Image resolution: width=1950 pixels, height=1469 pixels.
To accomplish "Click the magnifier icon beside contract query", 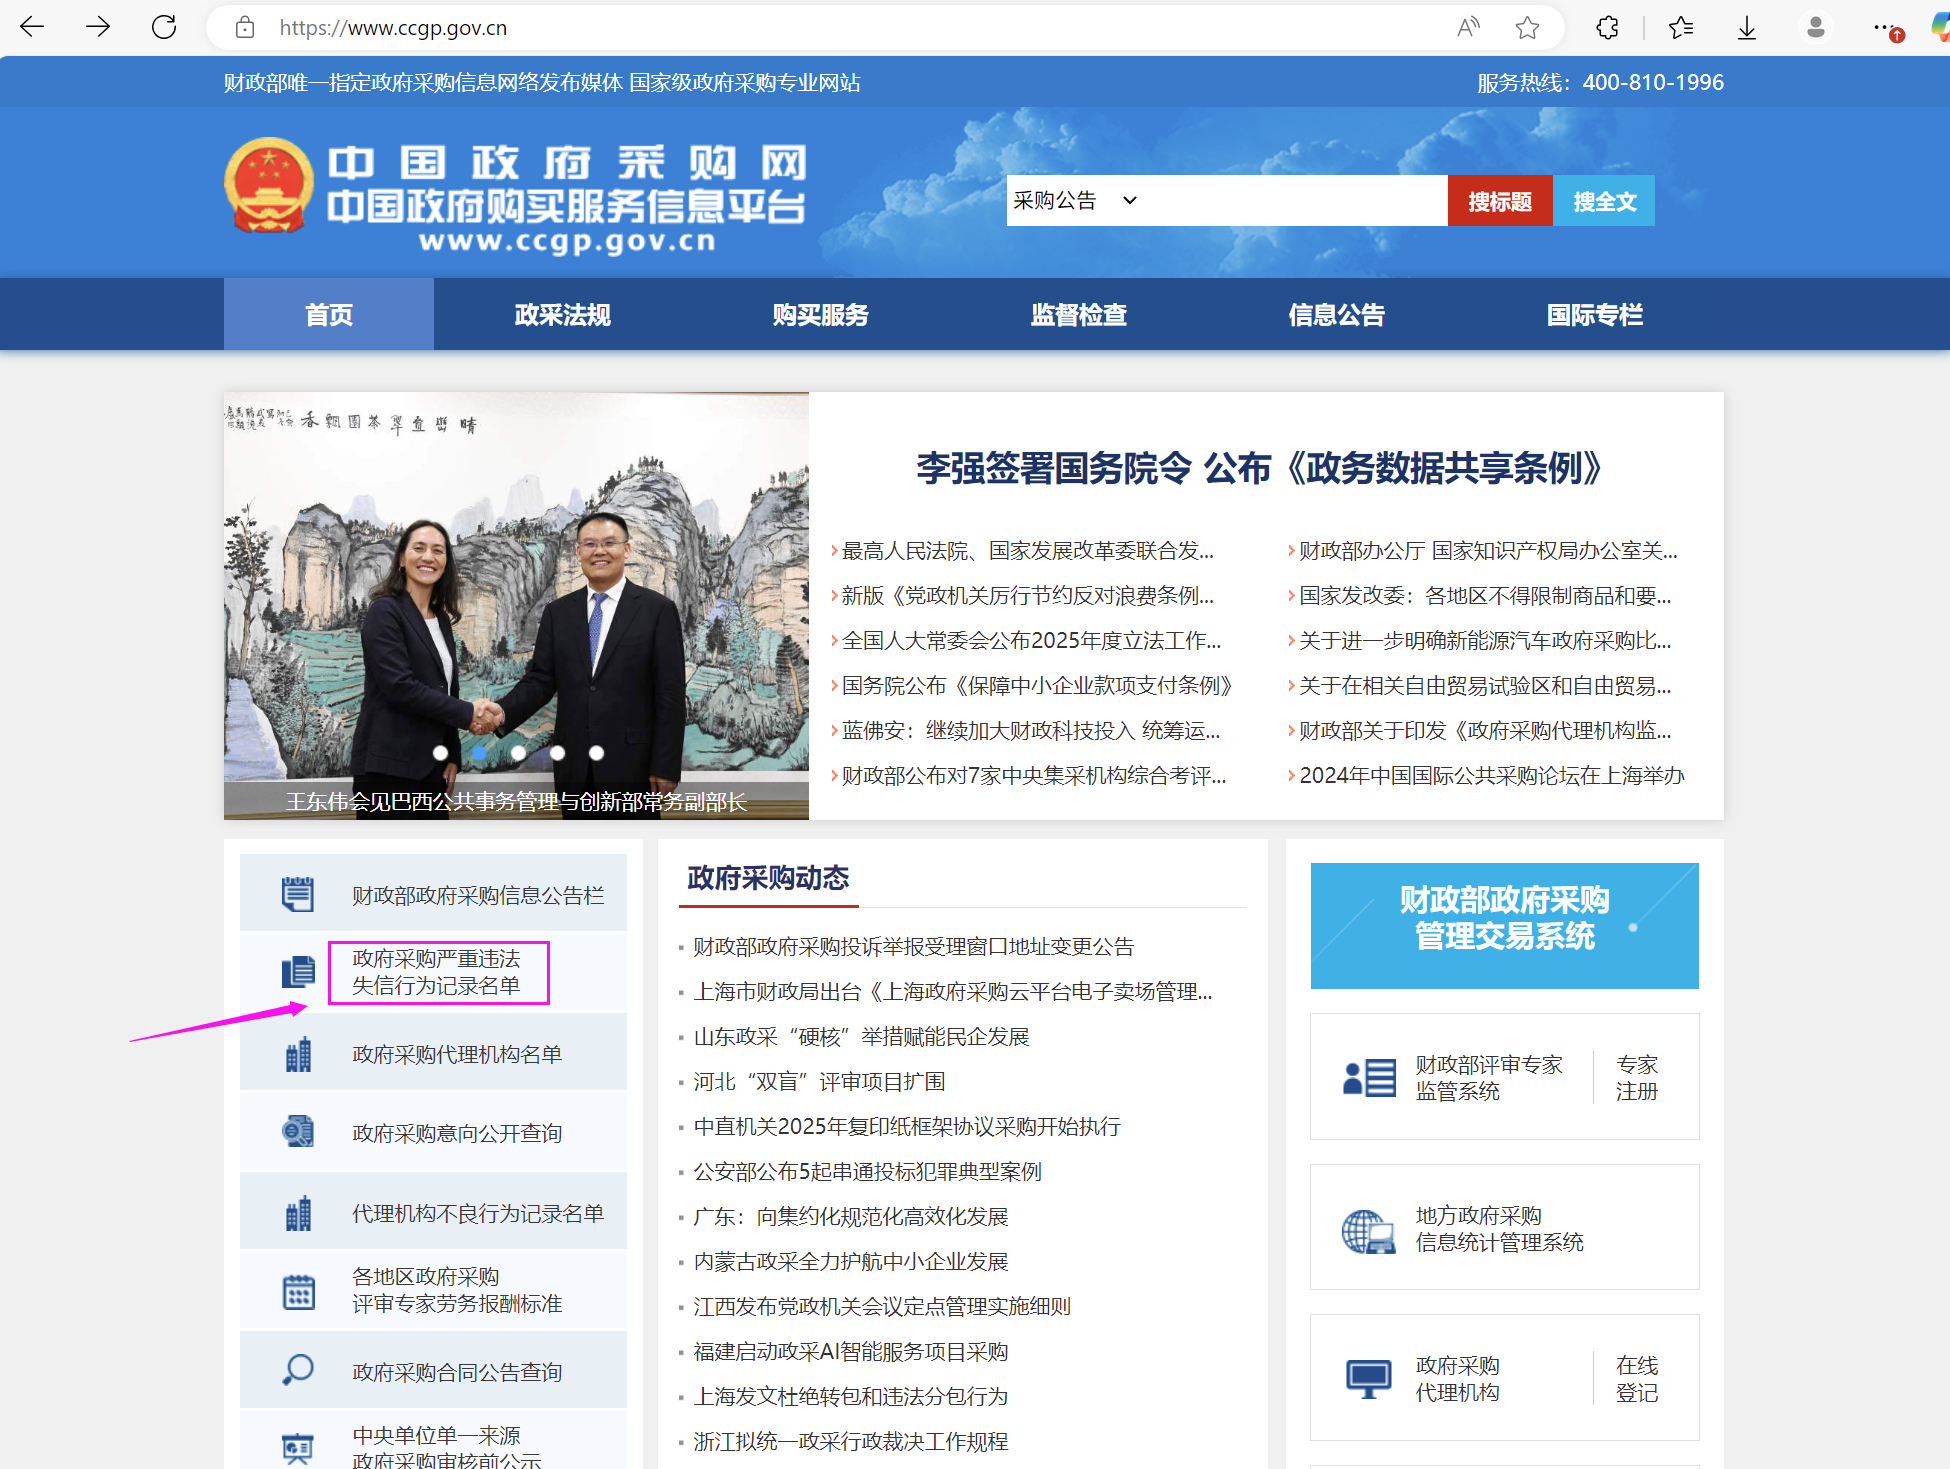I will (298, 1371).
